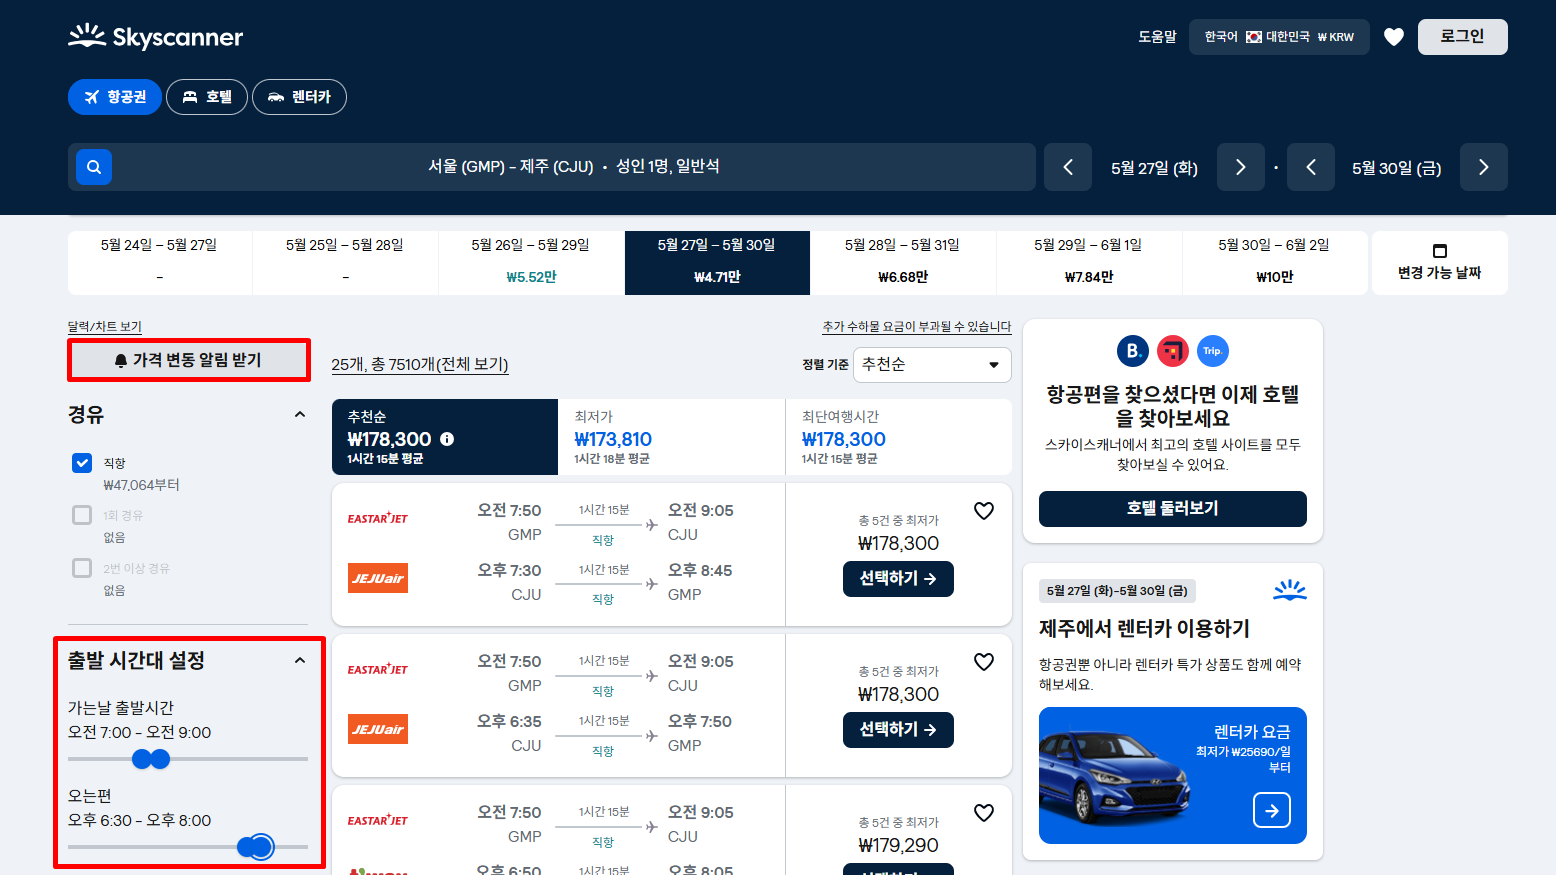The height and width of the screenshot is (875, 1556).
Task: Switch to the 렌터카 tab
Action: pos(299,97)
